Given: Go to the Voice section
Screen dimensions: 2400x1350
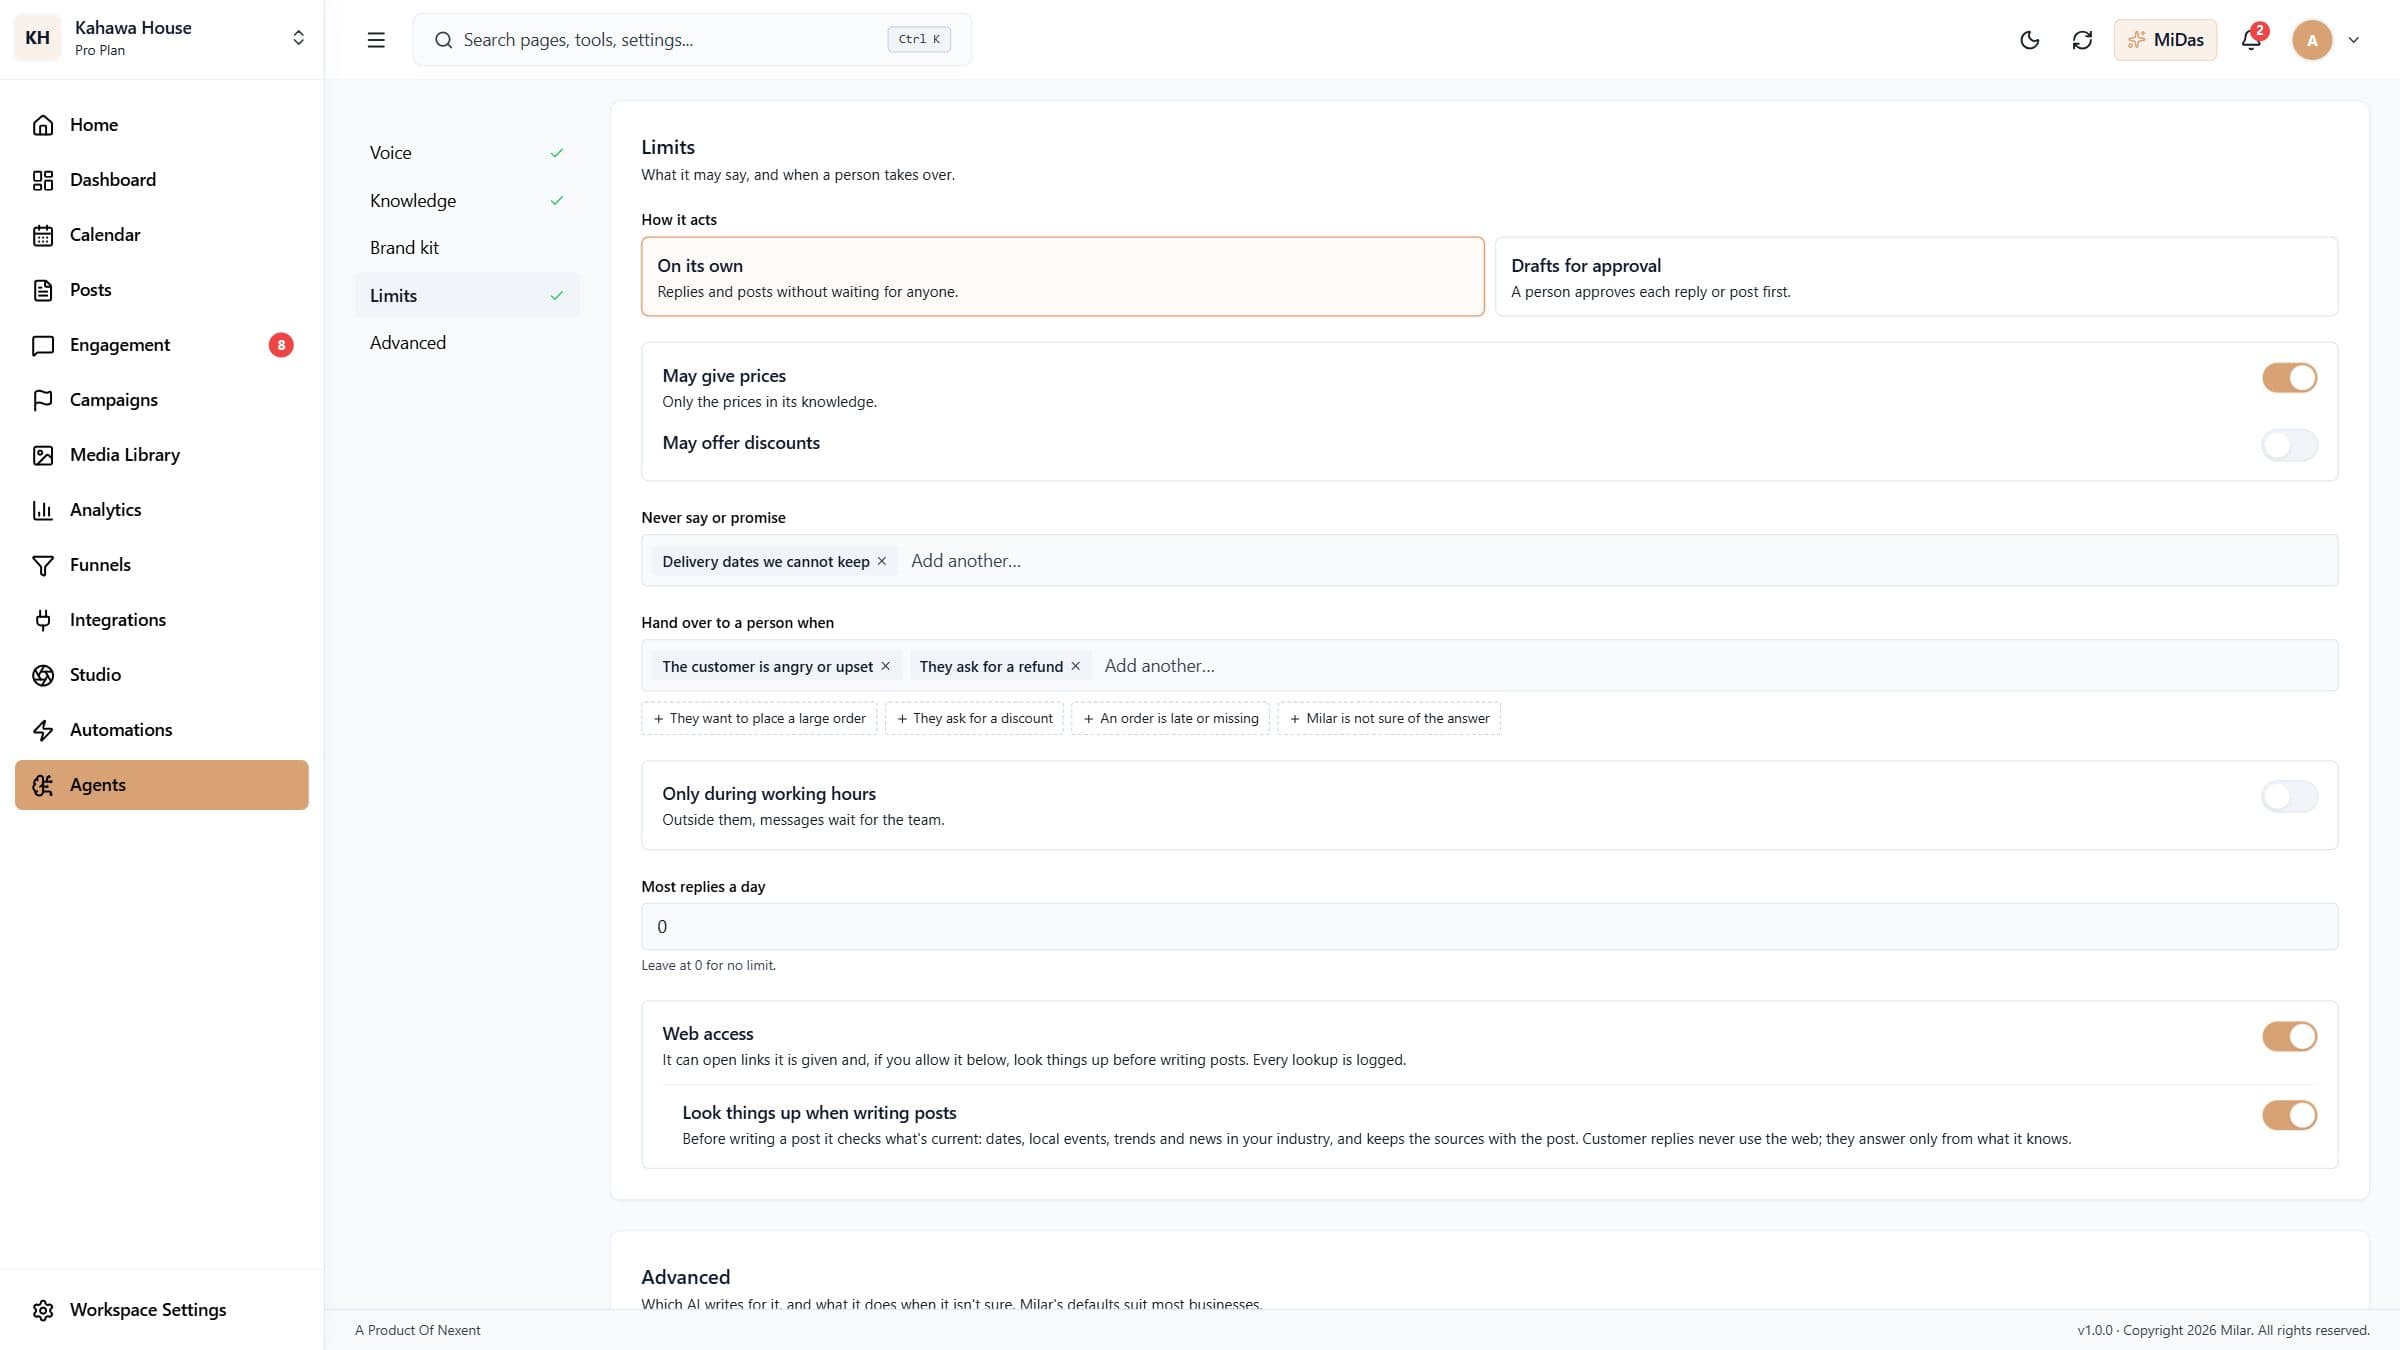Looking at the screenshot, I should 467,153.
